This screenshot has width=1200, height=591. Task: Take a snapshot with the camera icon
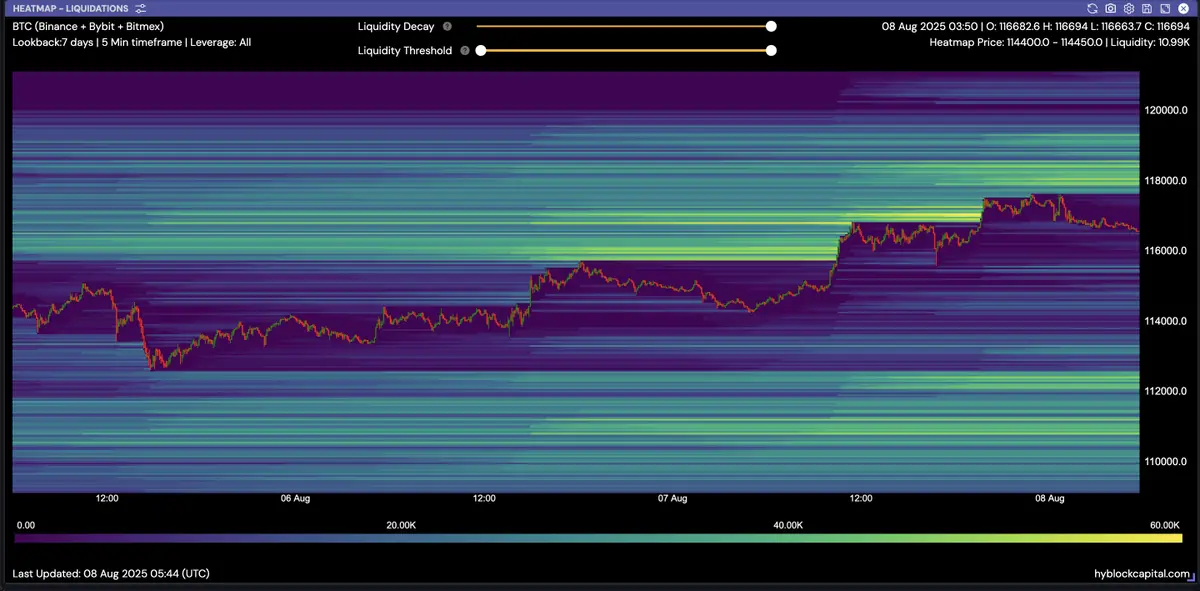pos(1110,8)
